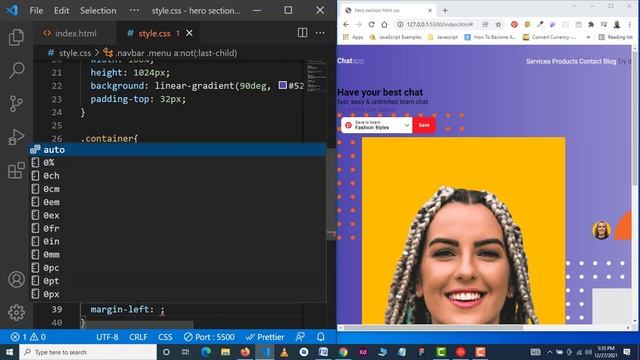Click the Products nav link on webpage
Screen dimensions: 640x360
565,61
